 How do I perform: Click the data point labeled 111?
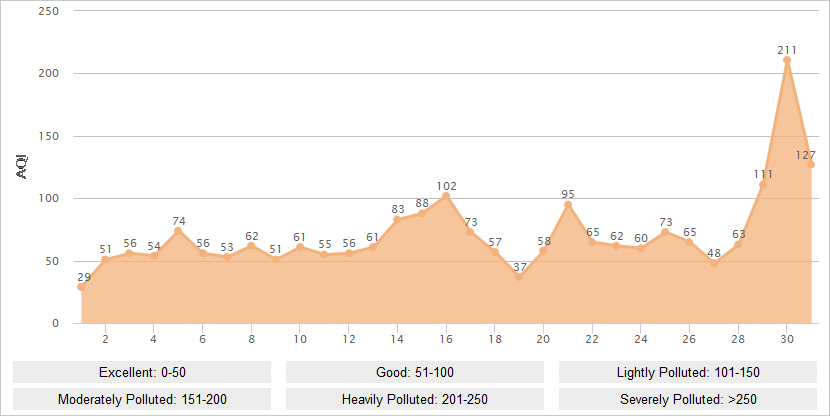click(x=763, y=185)
